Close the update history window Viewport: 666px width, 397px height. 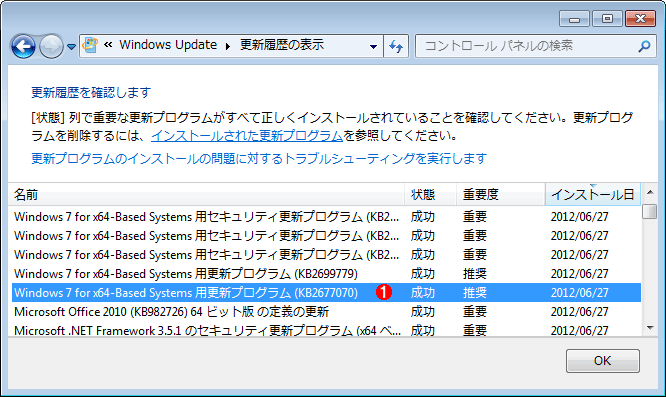[641, 19]
